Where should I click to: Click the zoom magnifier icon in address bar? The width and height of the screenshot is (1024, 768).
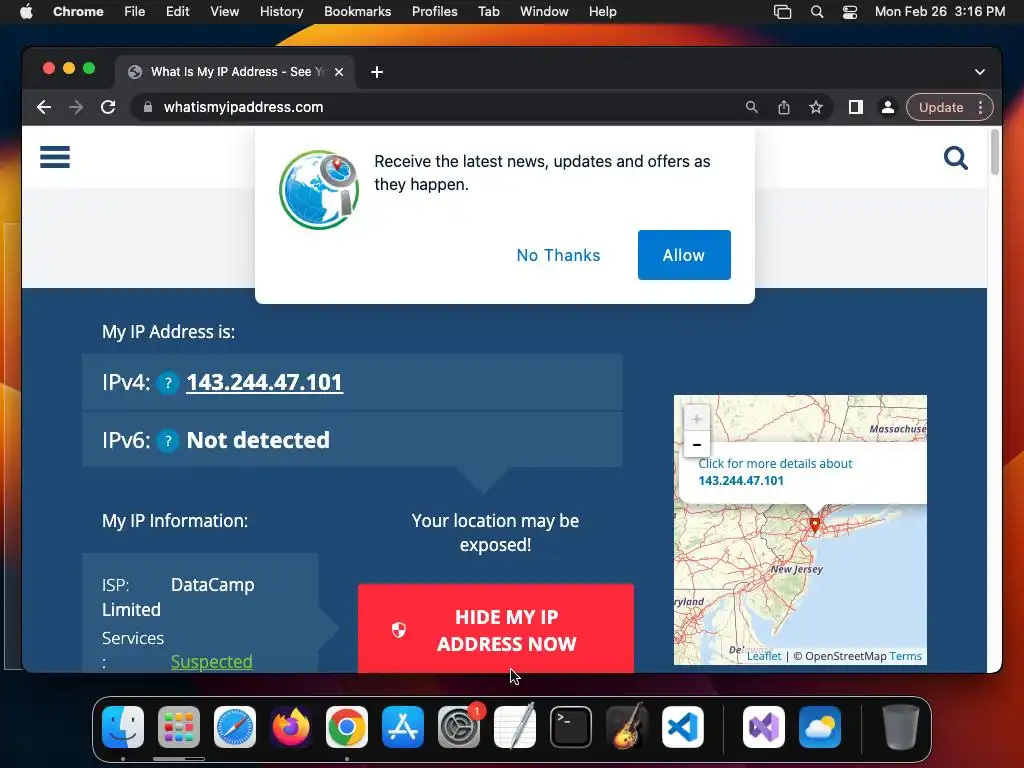[x=752, y=107]
